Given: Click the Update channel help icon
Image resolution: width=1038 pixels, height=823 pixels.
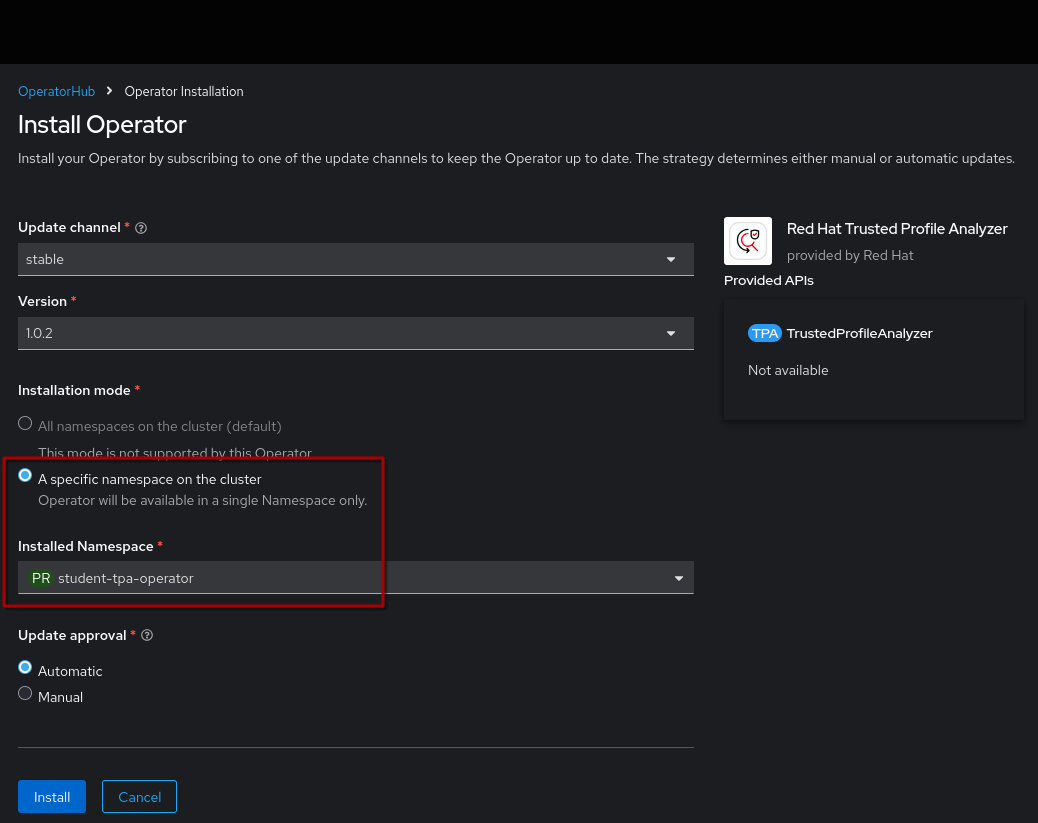Looking at the screenshot, I should click(141, 228).
